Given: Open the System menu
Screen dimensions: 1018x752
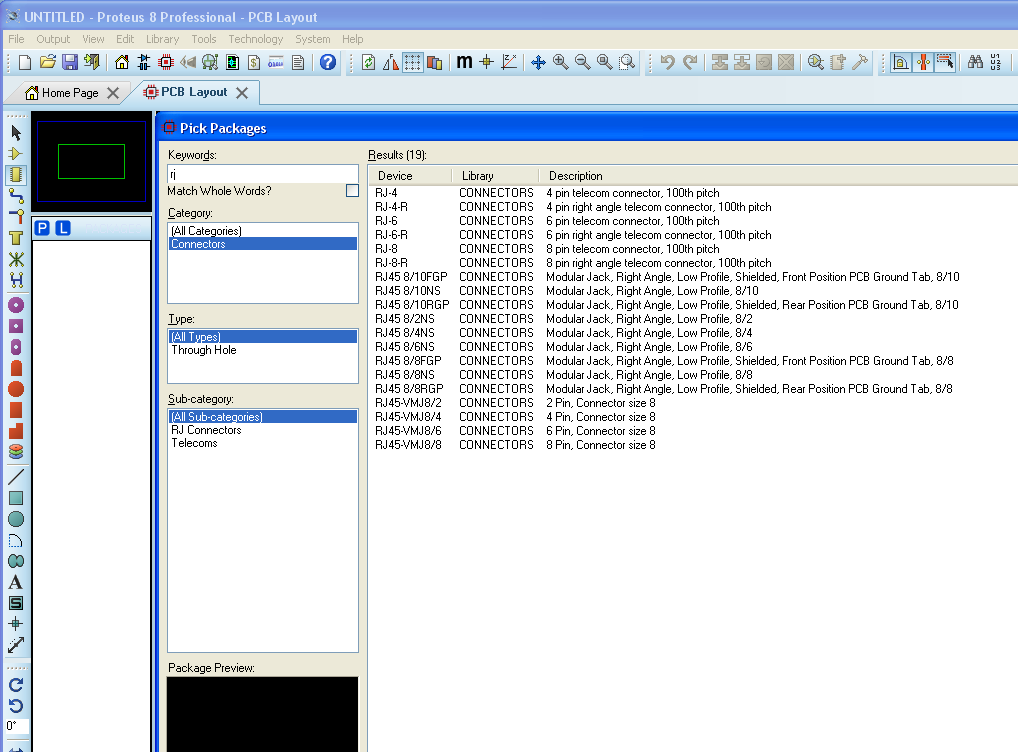Looking at the screenshot, I should click(313, 39).
